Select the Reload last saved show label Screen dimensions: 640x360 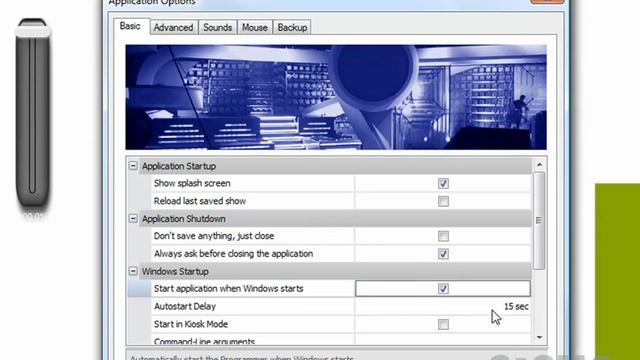(x=200, y=201)
